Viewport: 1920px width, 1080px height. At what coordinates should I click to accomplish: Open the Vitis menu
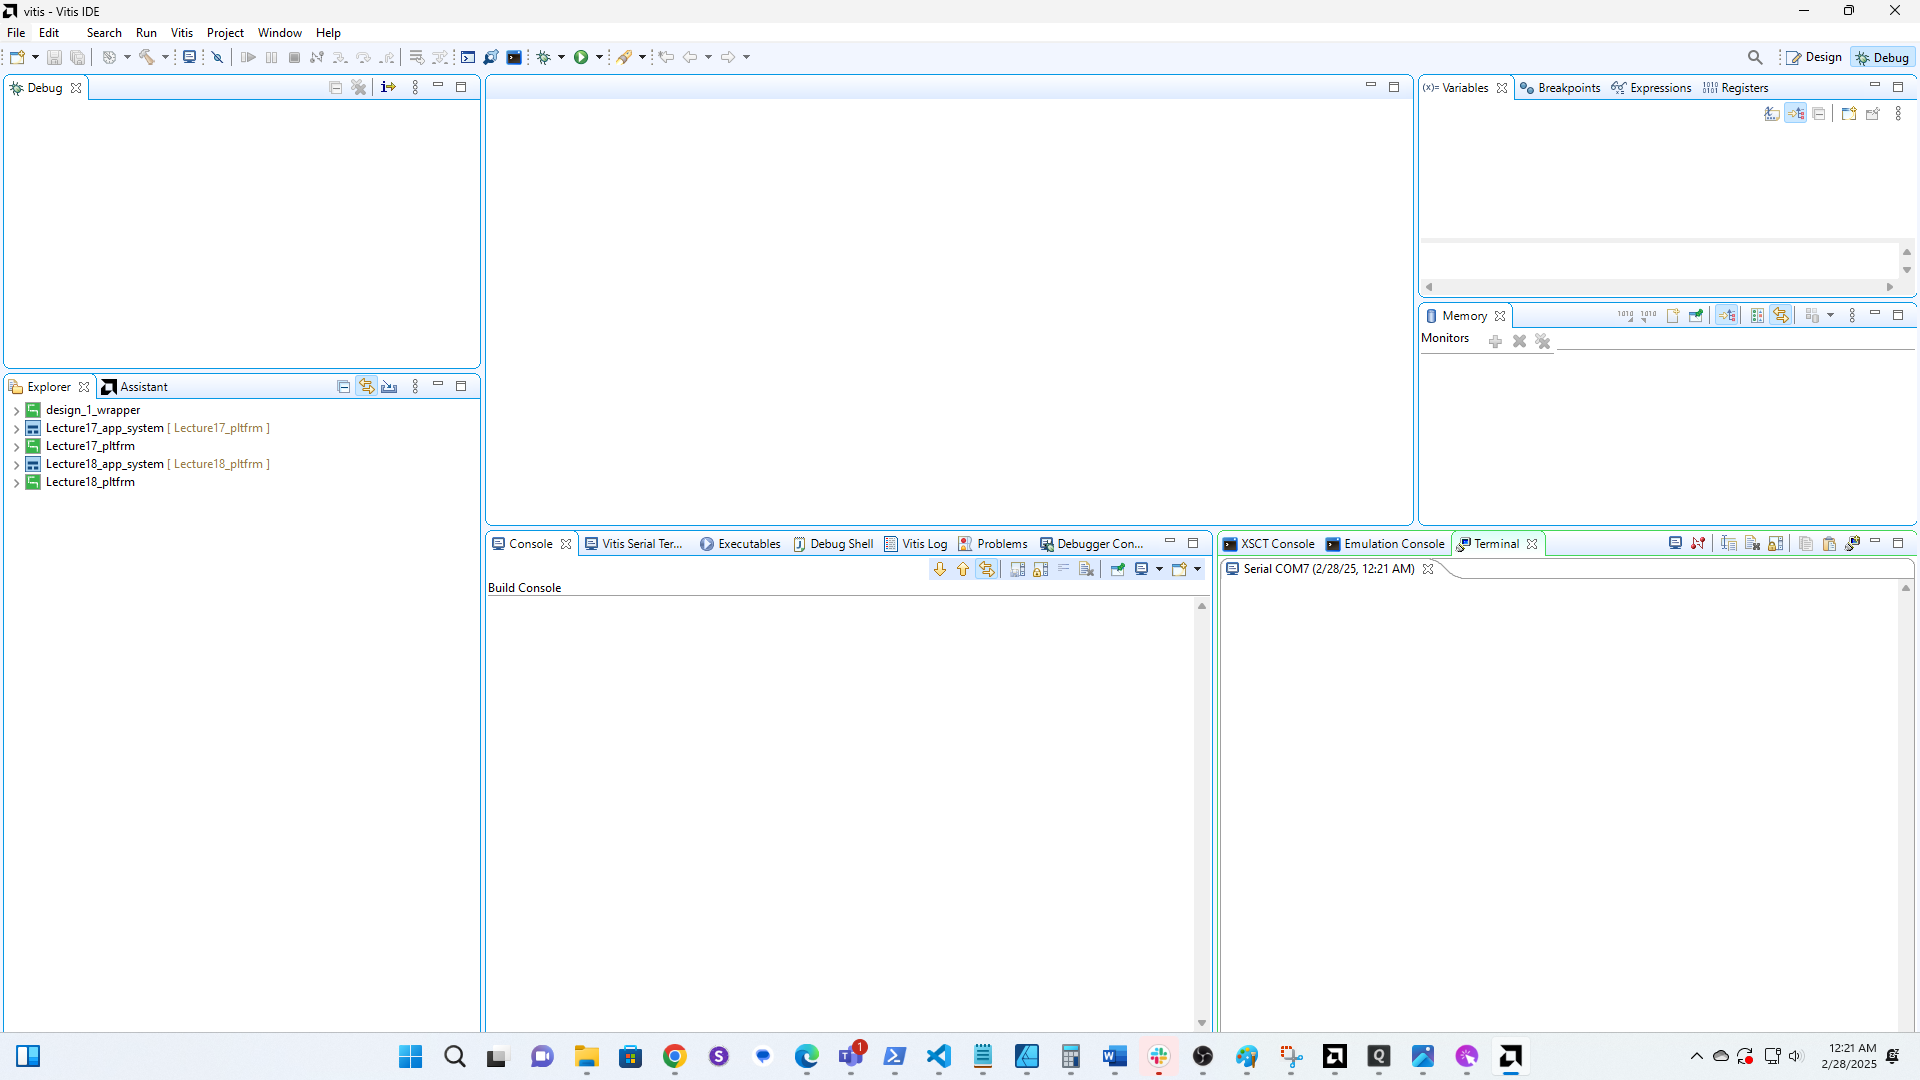181,33
